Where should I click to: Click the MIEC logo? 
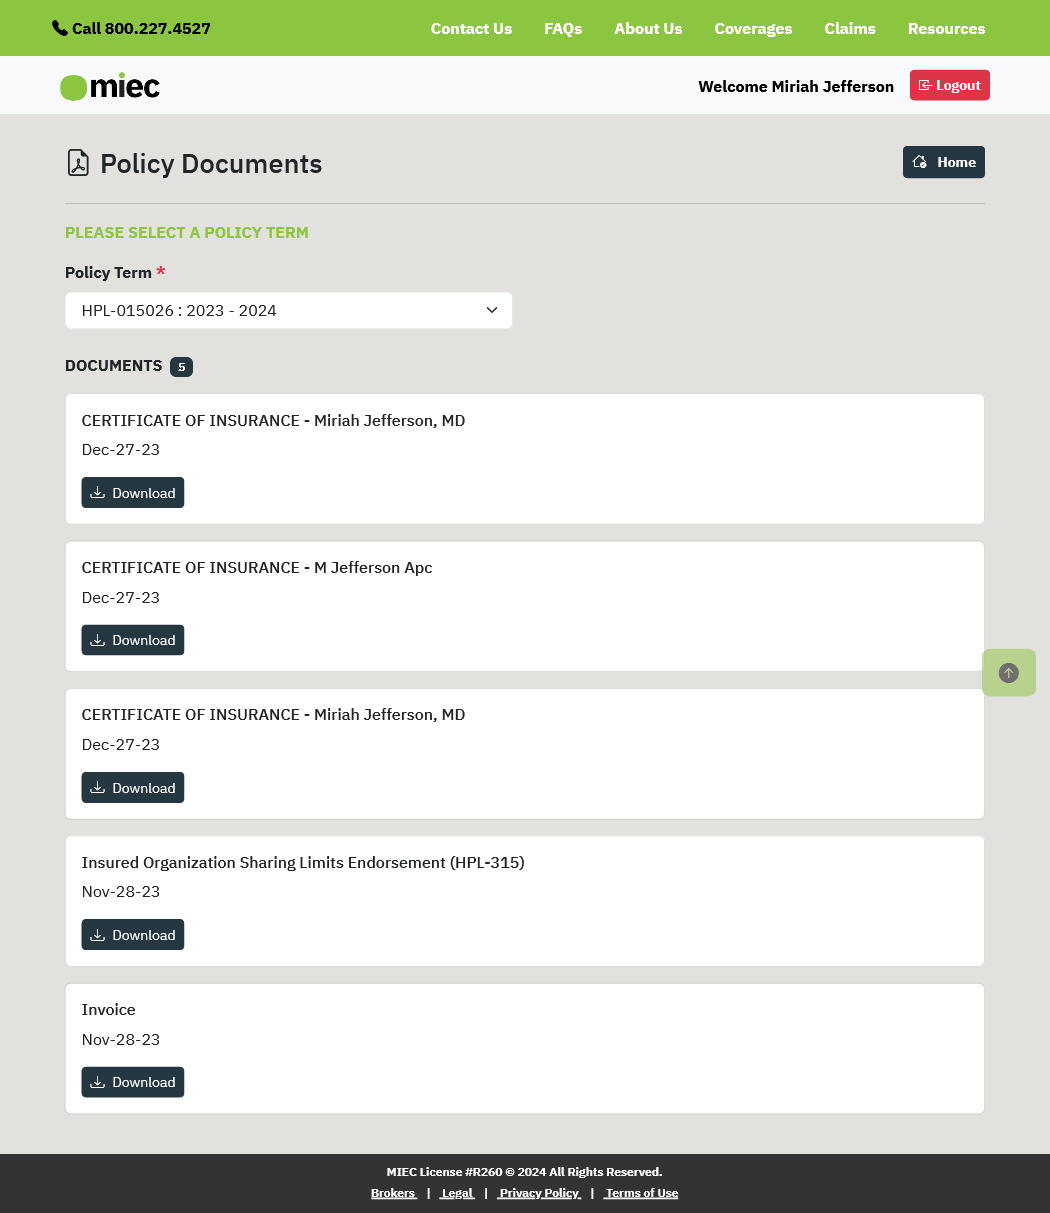coord(109,87)
